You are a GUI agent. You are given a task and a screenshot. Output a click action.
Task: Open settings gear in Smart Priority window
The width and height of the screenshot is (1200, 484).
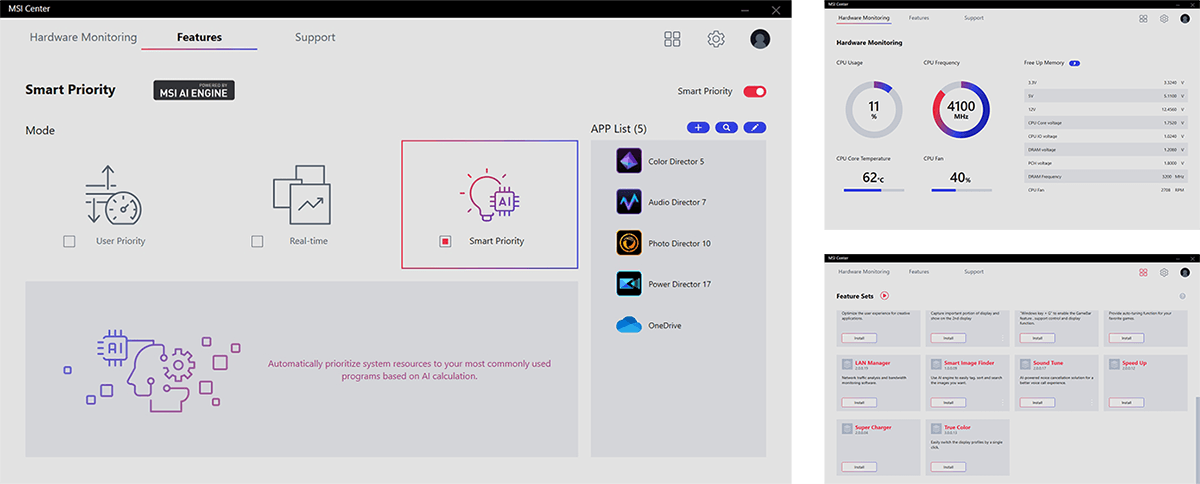tap(716, 39)
